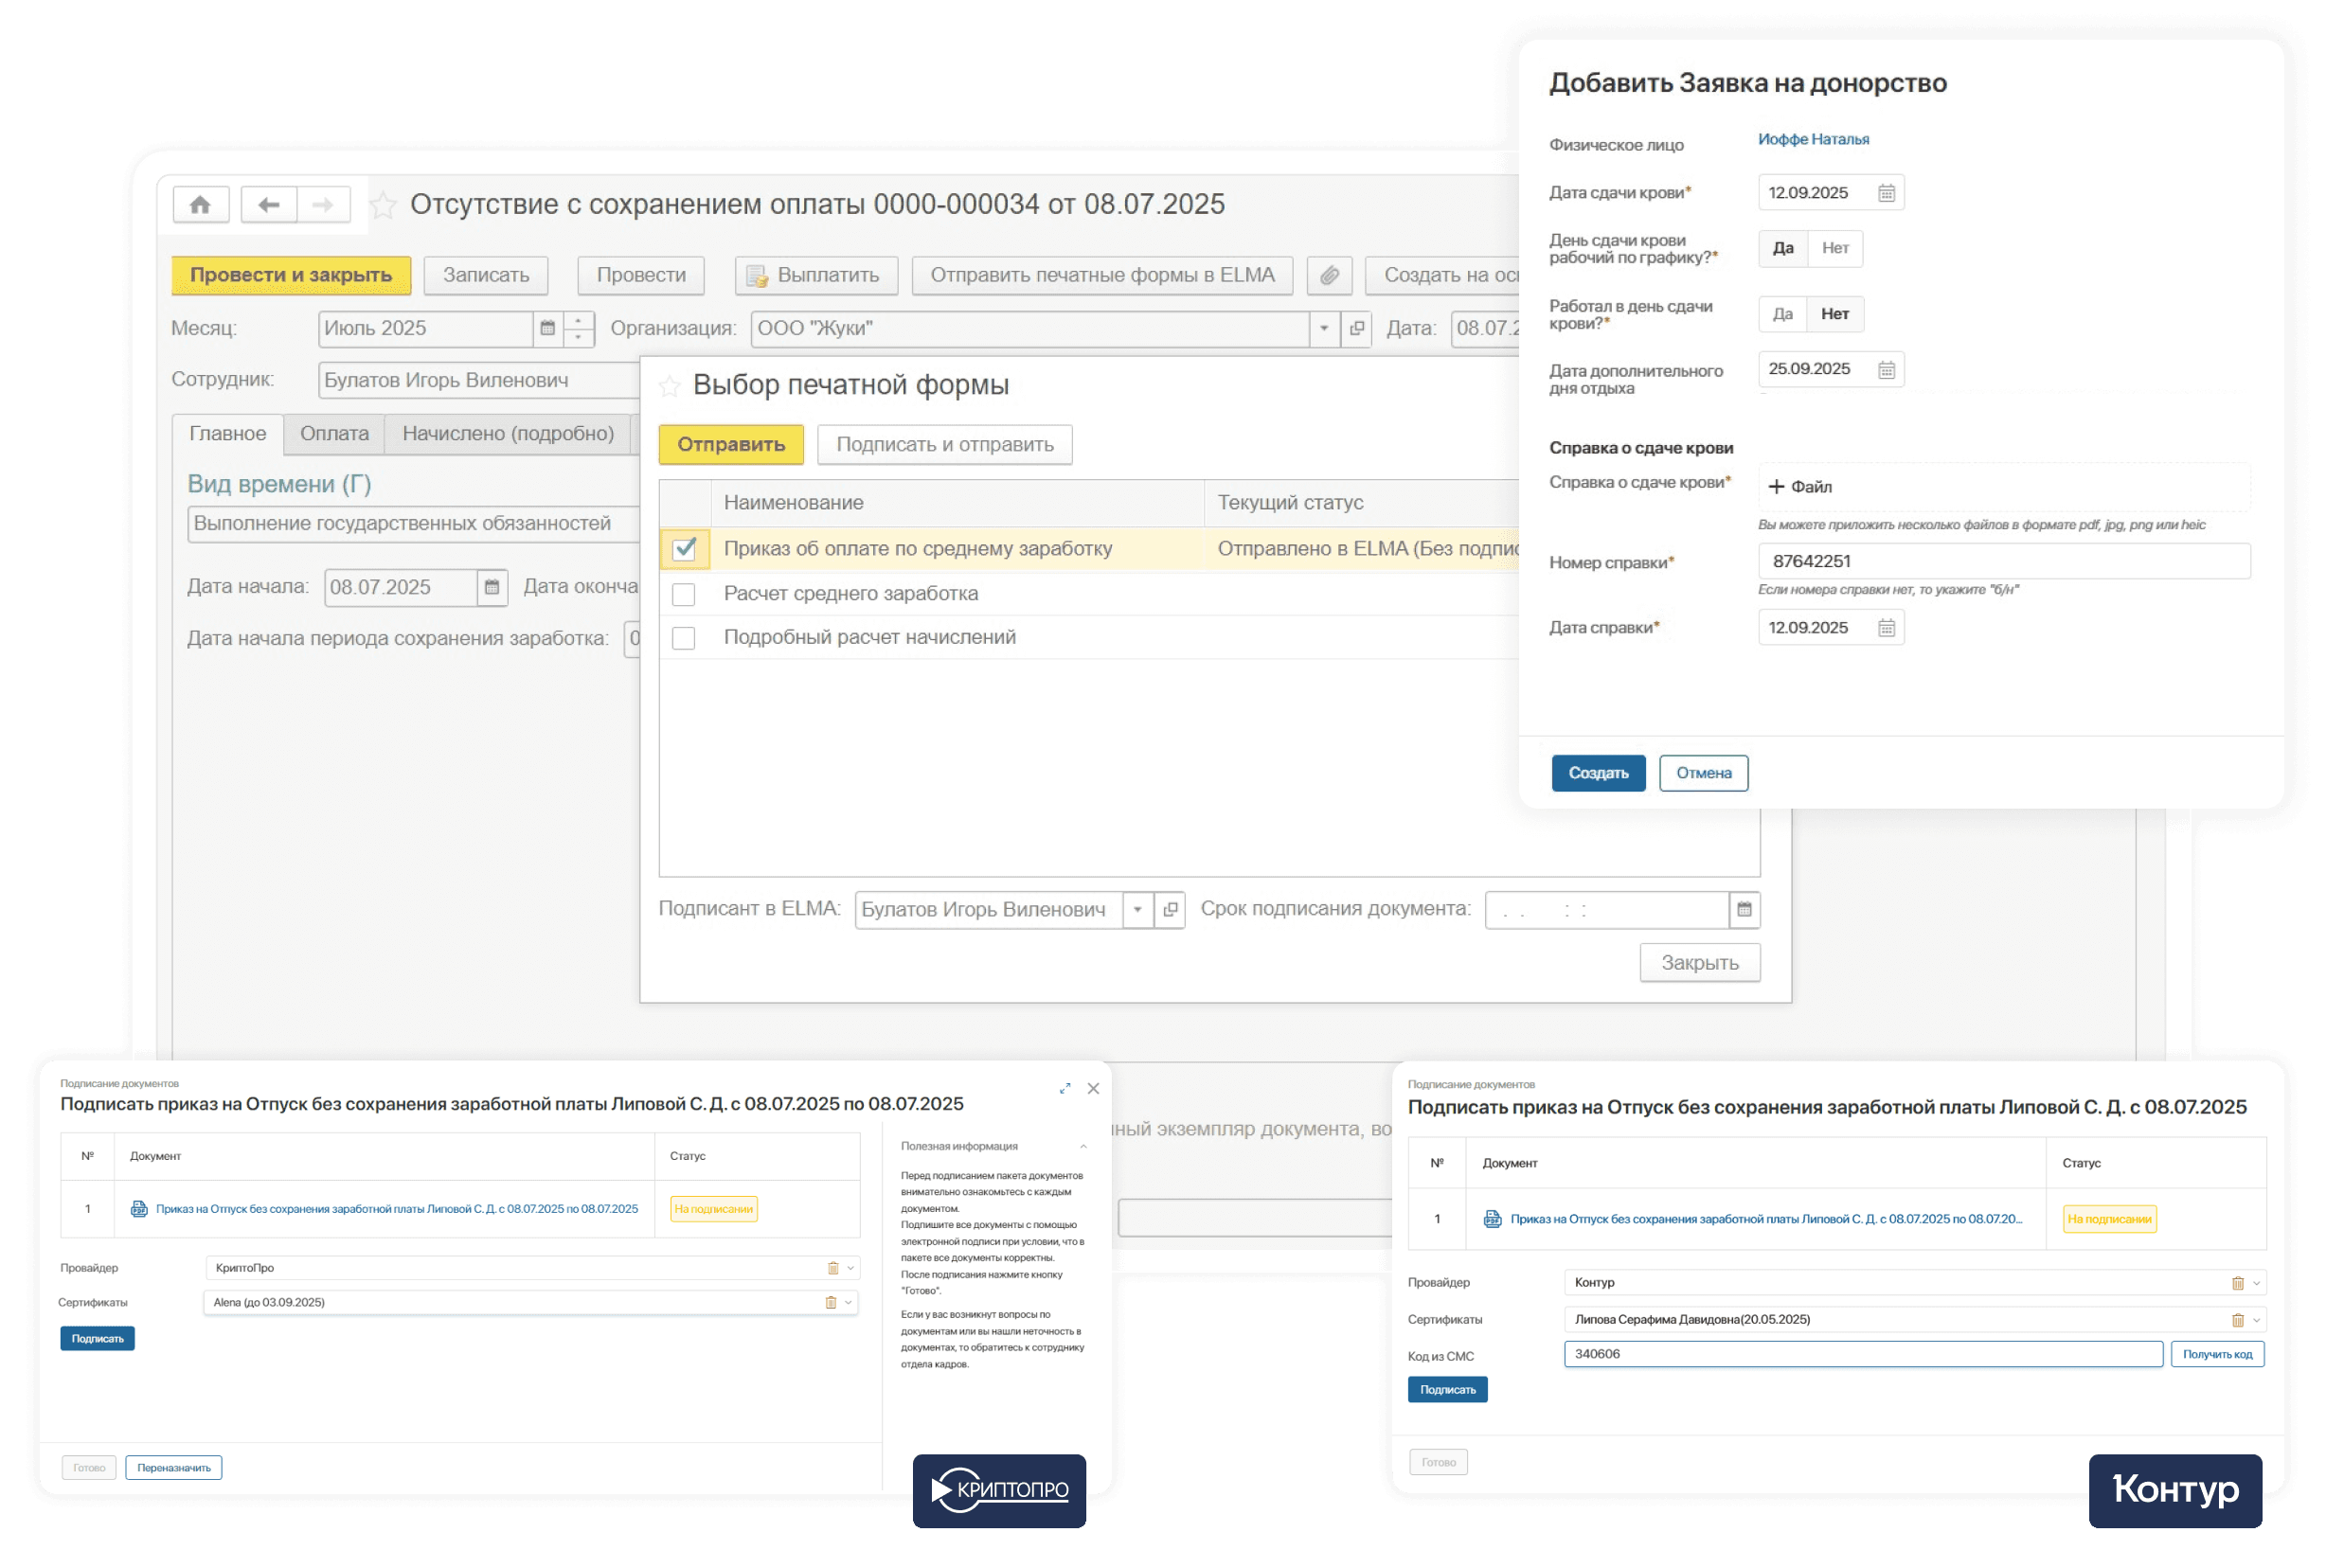
Task: Click the paperclip attachments icon
Action: [1329, 275]
